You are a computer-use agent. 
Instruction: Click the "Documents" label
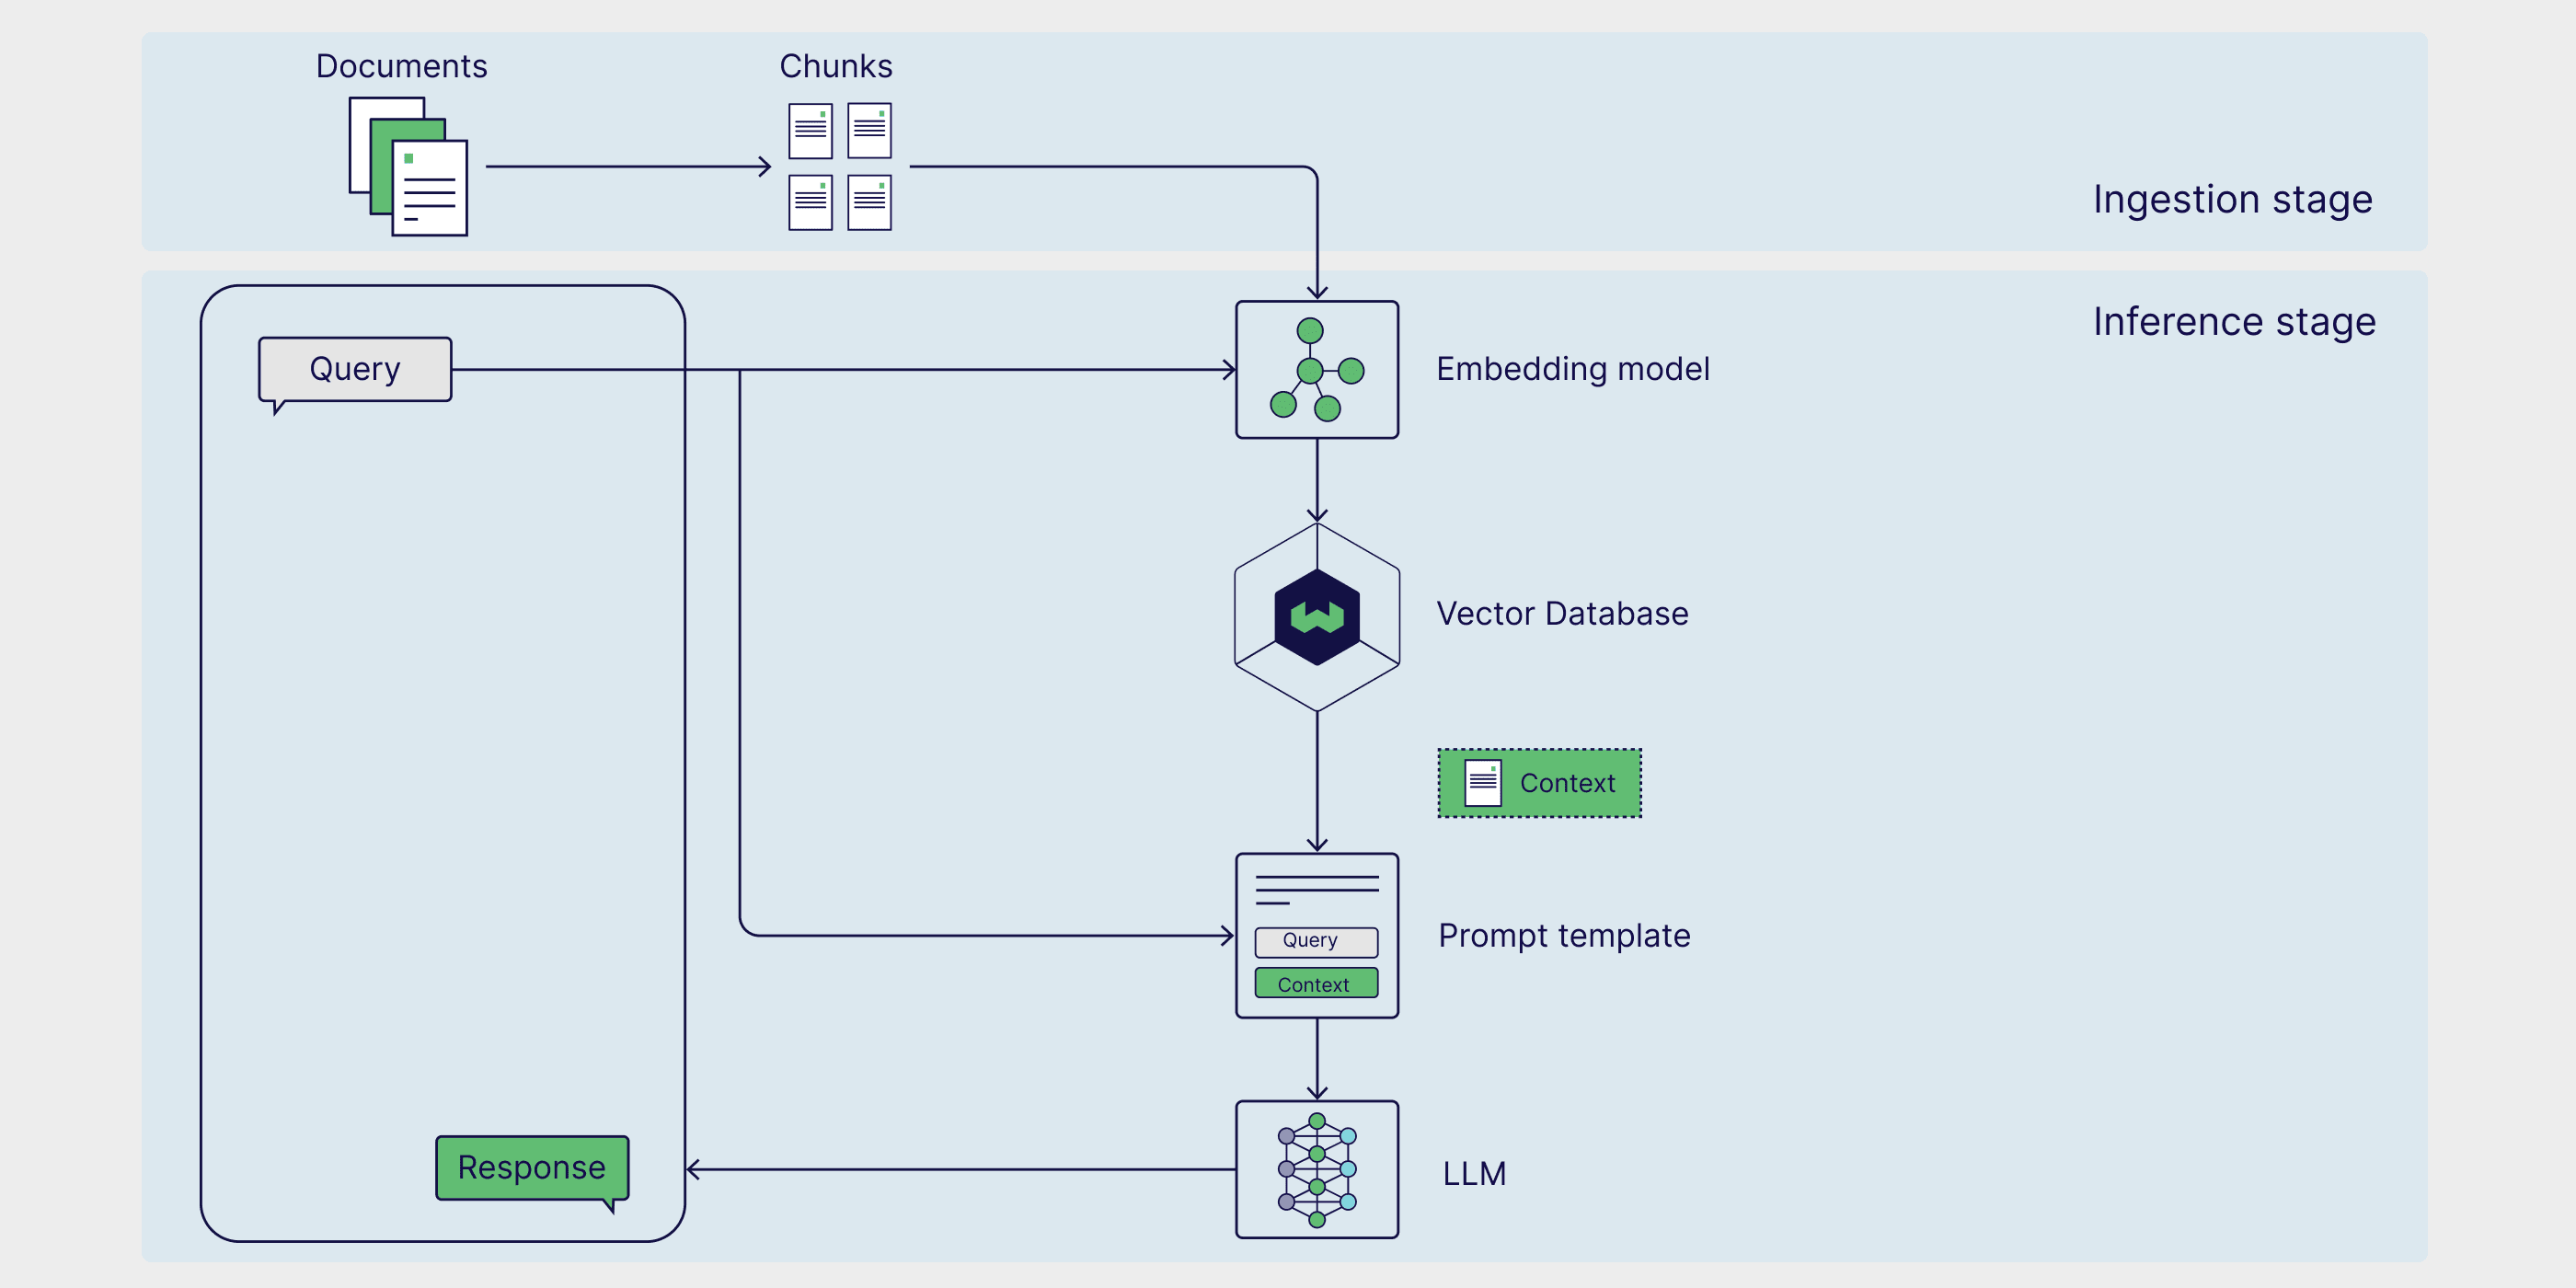pyautogui.click(x=402, y=66)
